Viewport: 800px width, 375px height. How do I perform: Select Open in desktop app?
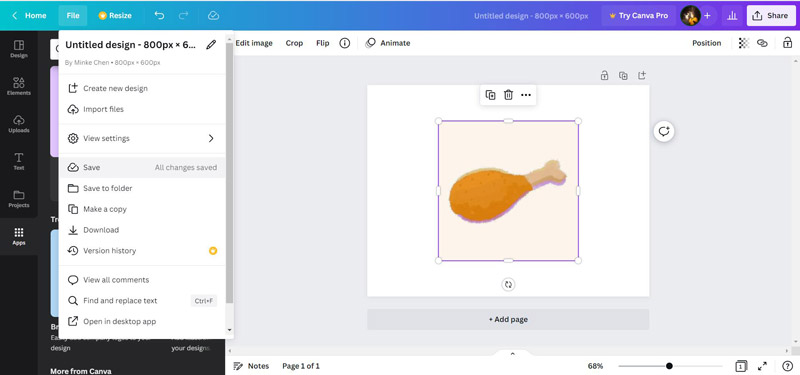(142, 321)
